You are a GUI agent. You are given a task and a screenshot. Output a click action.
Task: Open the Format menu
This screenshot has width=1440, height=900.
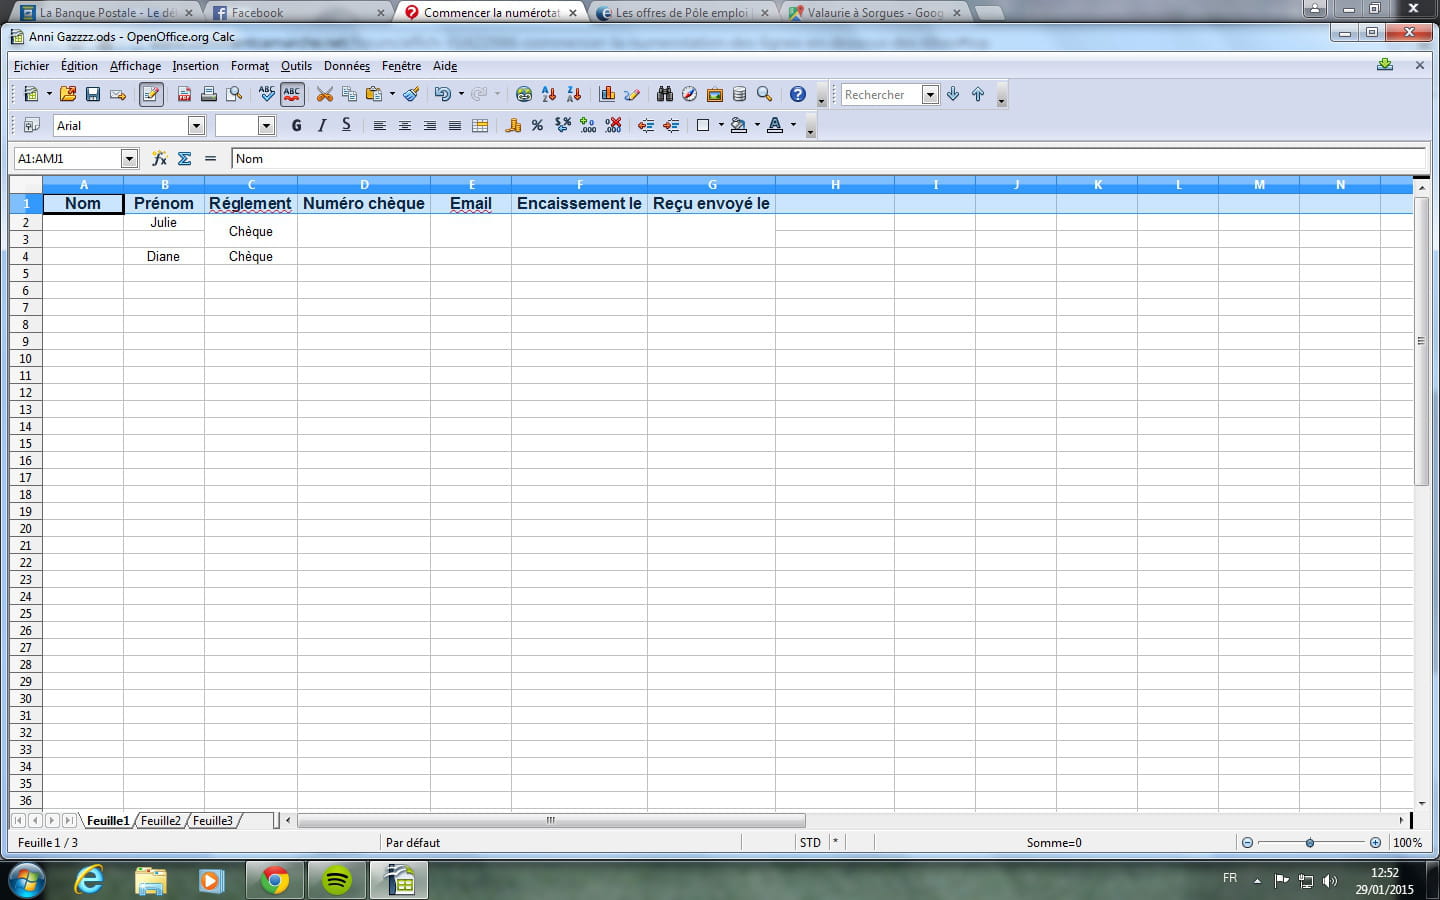point(250,66)
